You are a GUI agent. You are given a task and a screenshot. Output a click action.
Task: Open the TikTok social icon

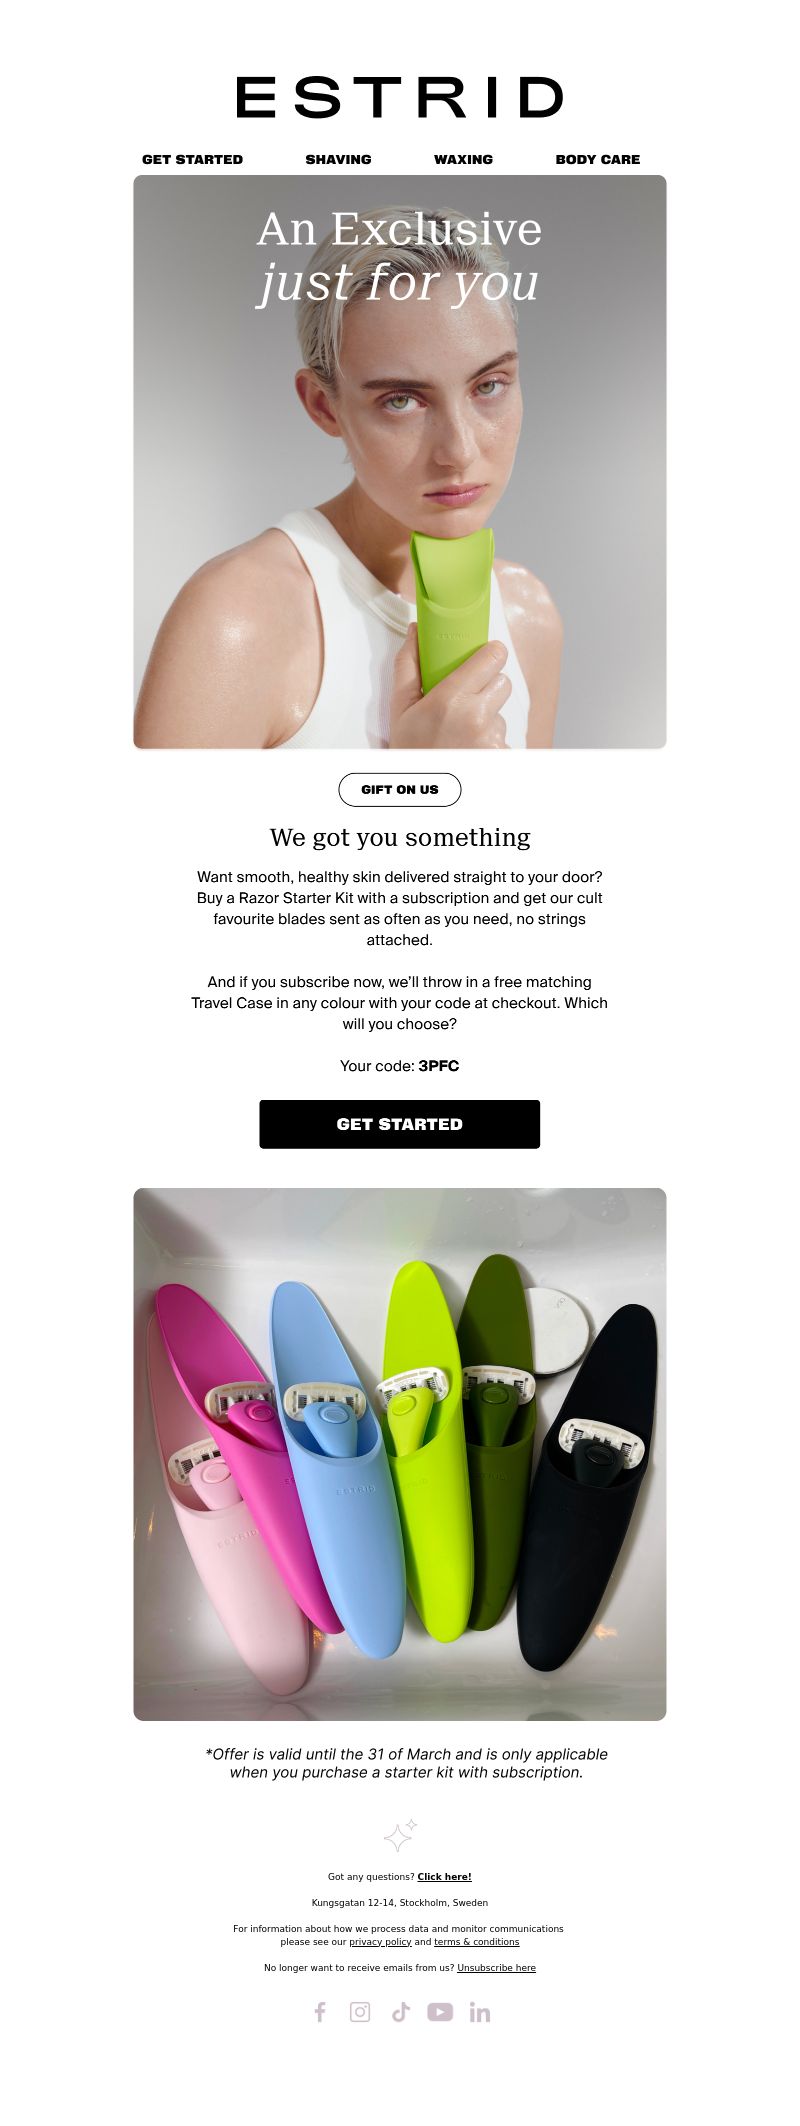pyautogui.click(x=400, y=2012)
